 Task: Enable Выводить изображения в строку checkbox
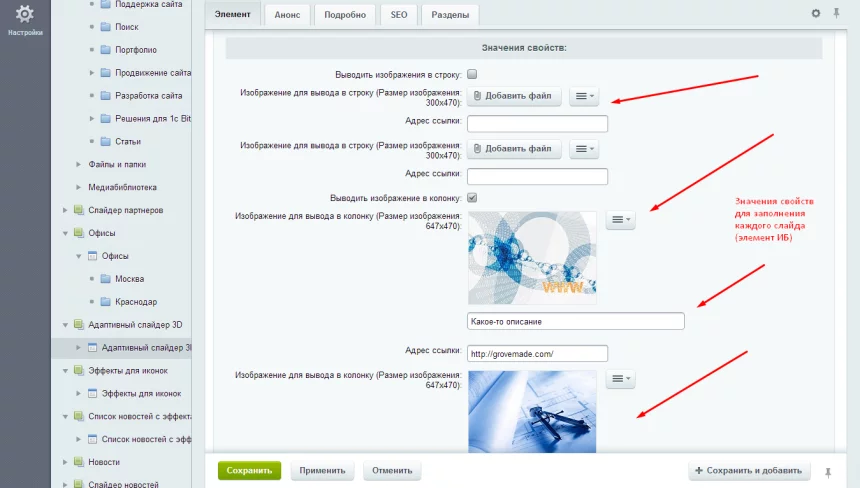pos(472,74)
